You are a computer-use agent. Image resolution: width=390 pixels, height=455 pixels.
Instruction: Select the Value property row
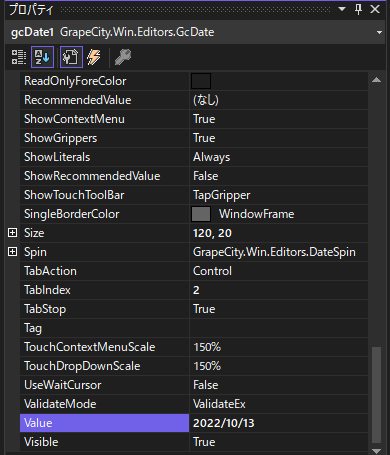[x=194, y=423]
